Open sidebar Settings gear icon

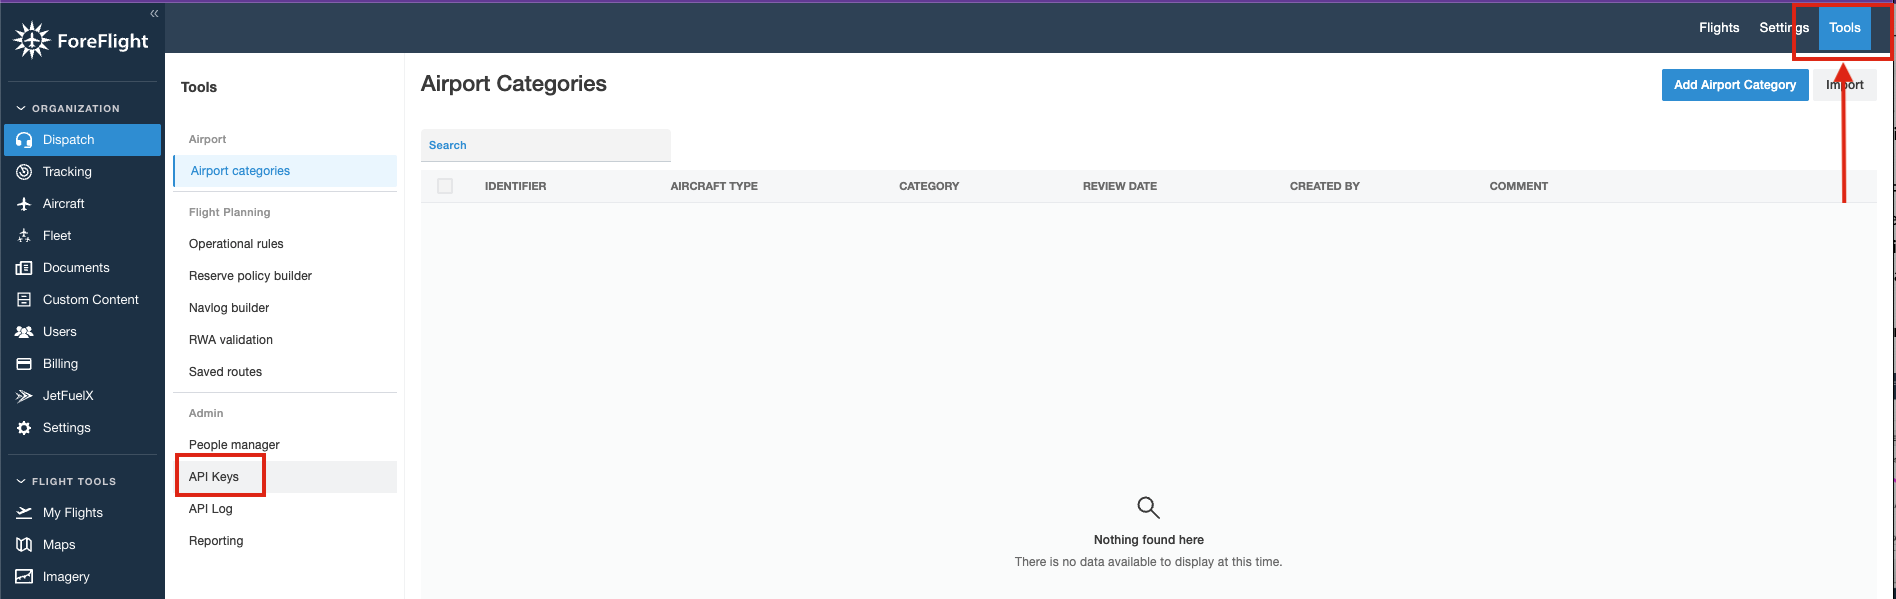tap(24, 428)
